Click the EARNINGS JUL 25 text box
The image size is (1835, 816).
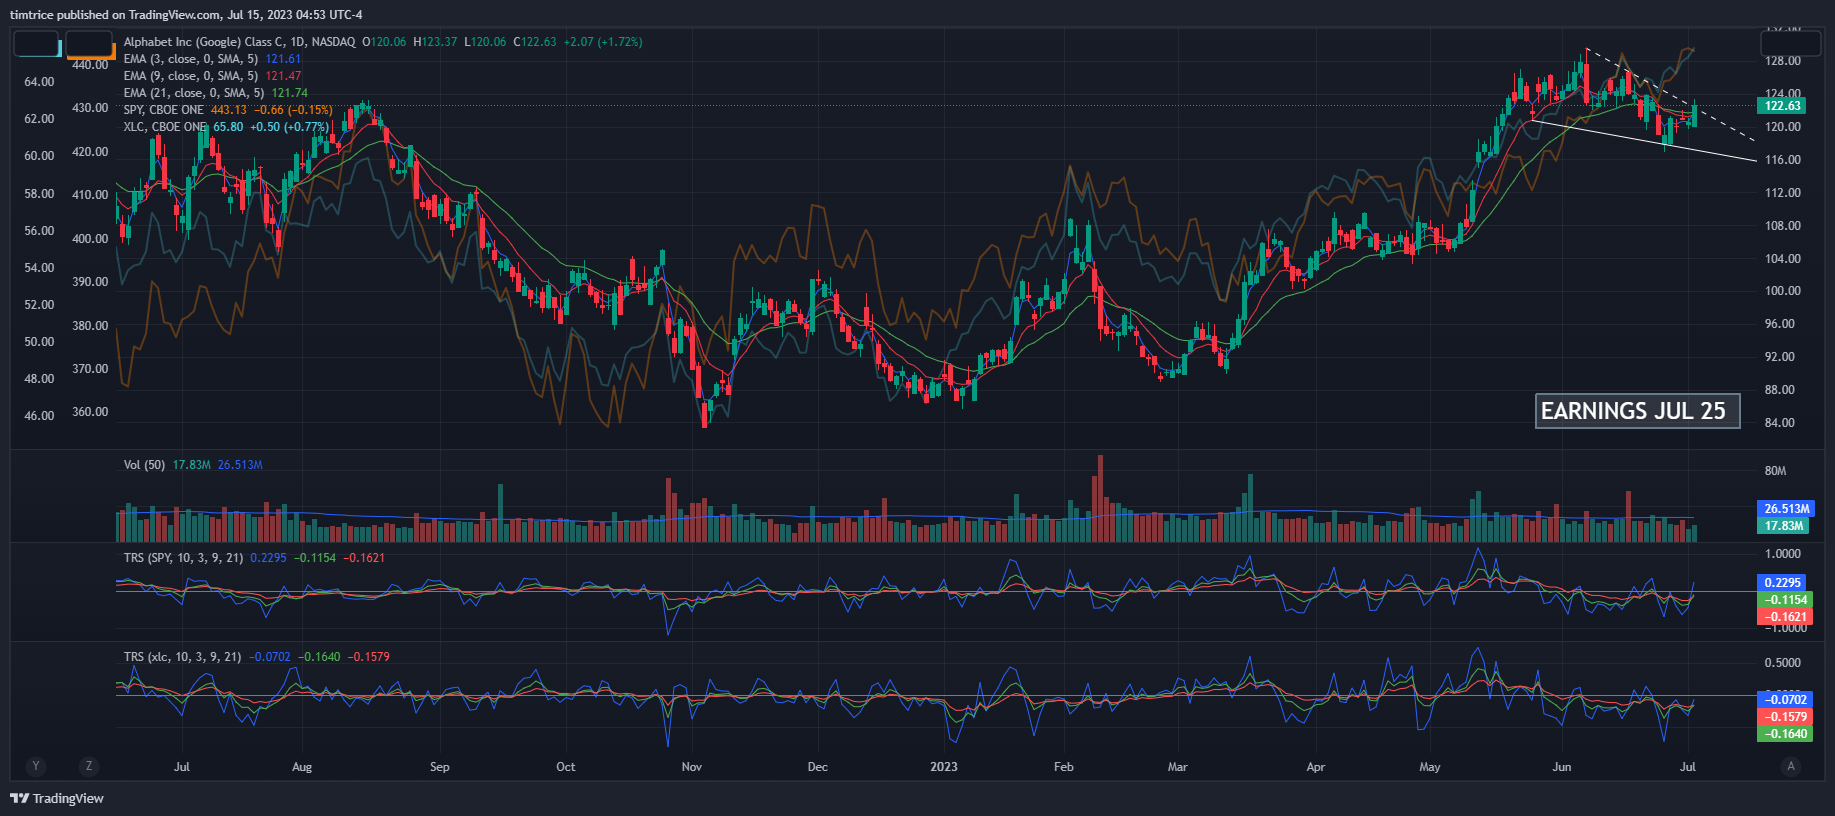1637,411
